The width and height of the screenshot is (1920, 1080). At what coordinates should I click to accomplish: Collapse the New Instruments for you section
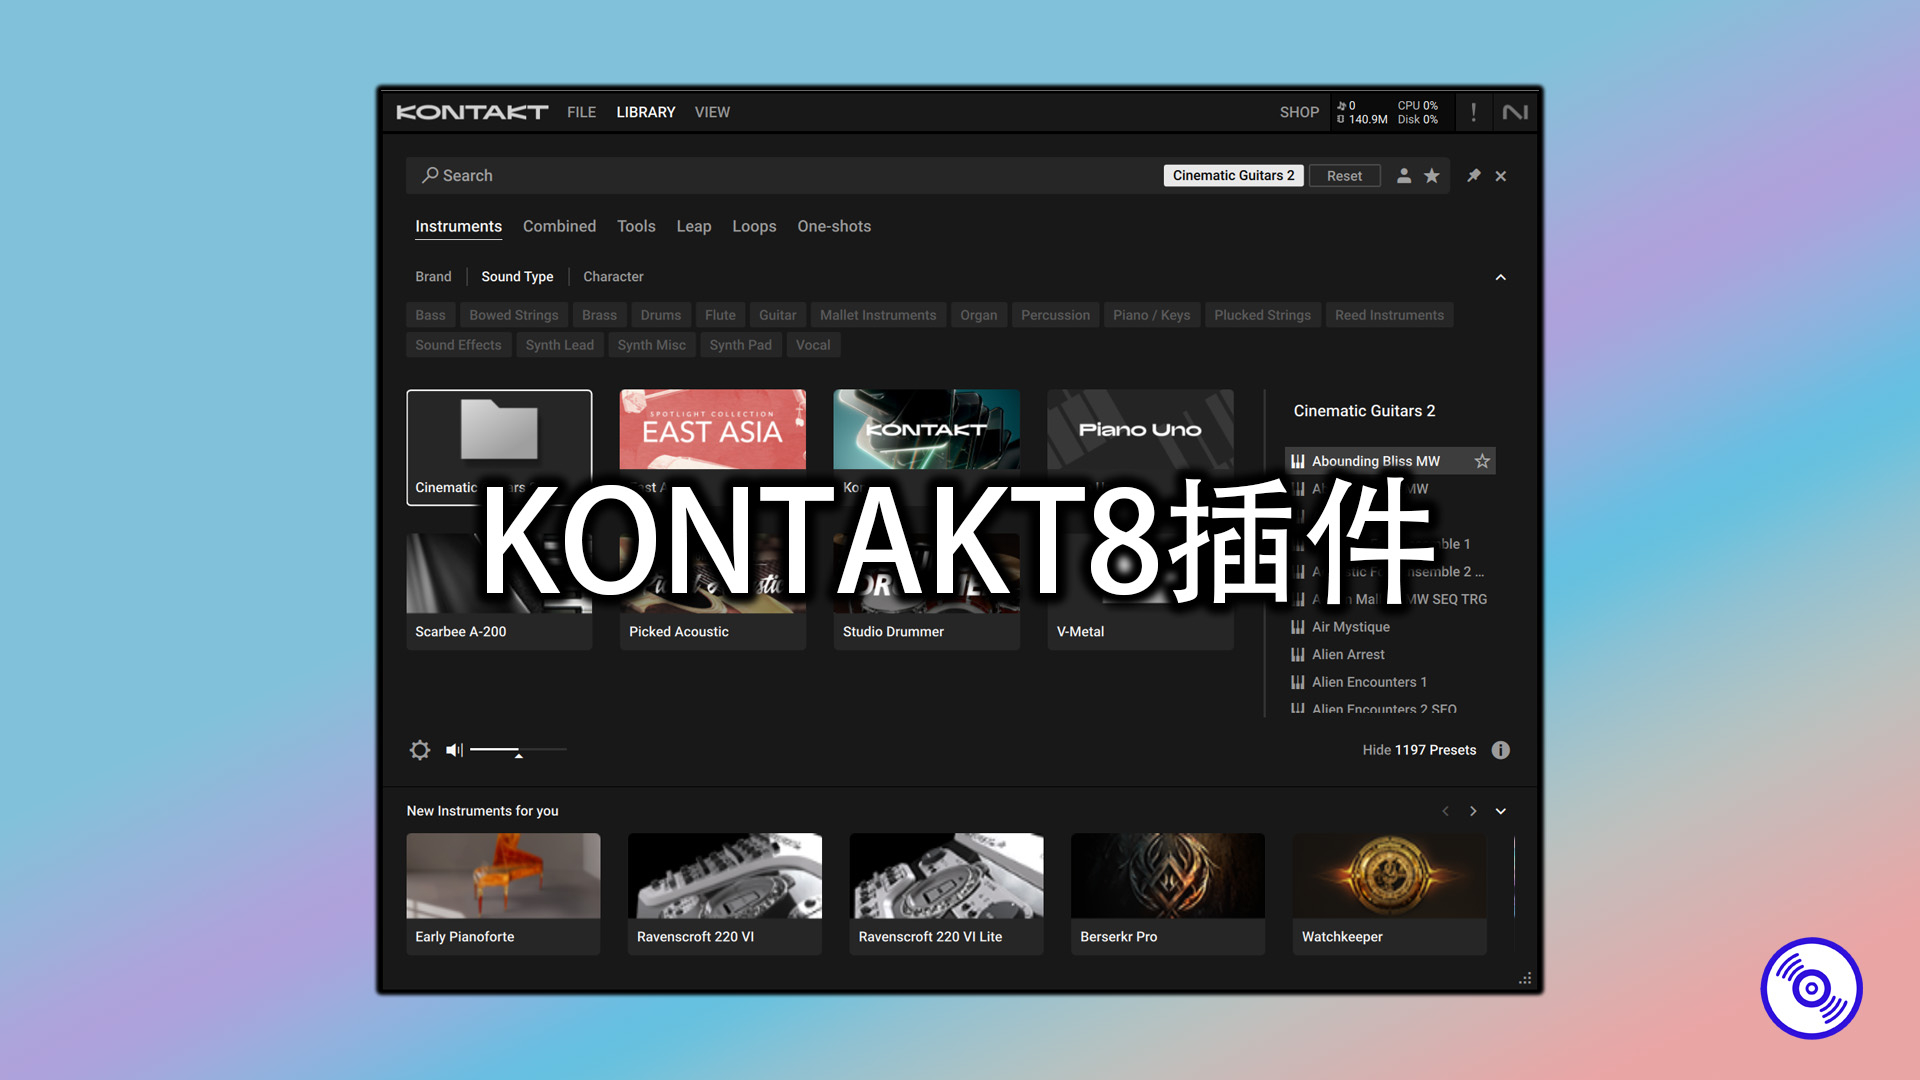point(1501,811)
